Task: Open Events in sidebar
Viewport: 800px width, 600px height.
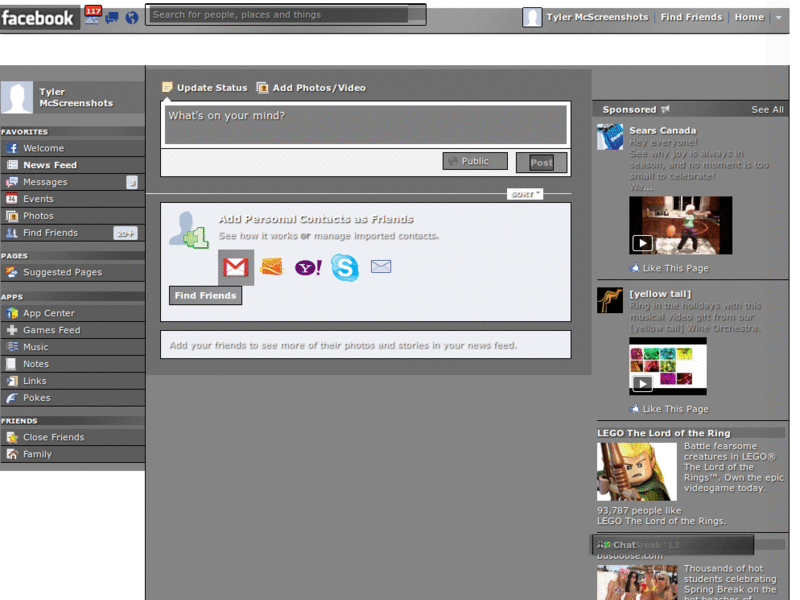Action: [73, 198]
